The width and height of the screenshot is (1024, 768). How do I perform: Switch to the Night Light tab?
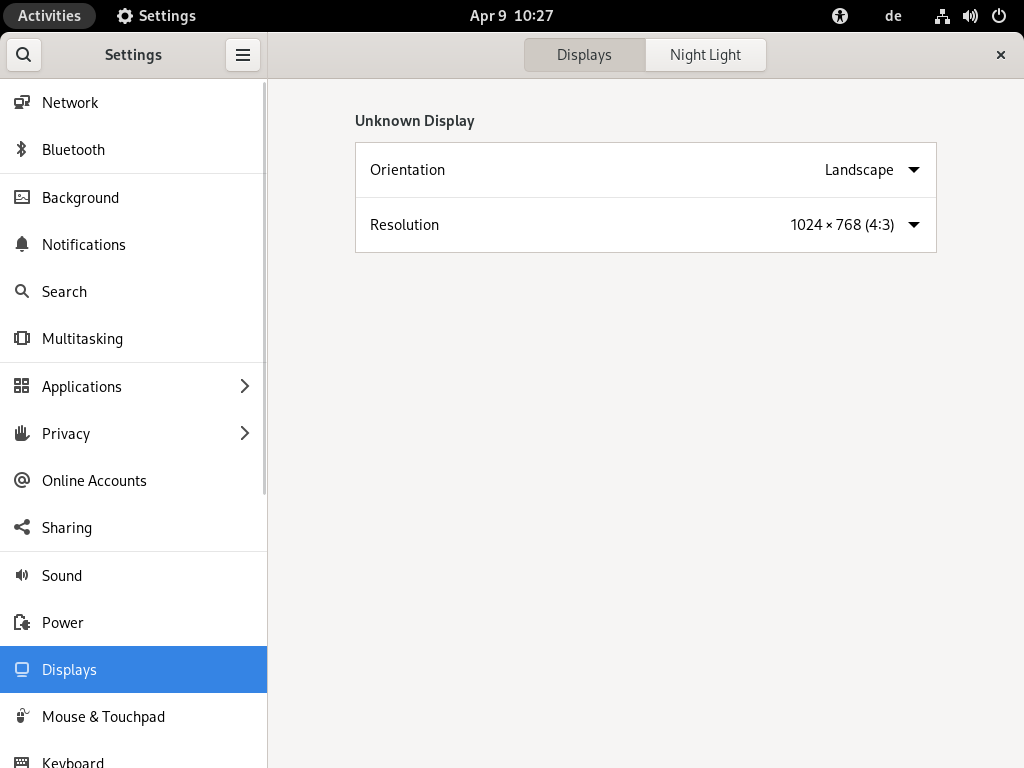click(x=705, y=55)
